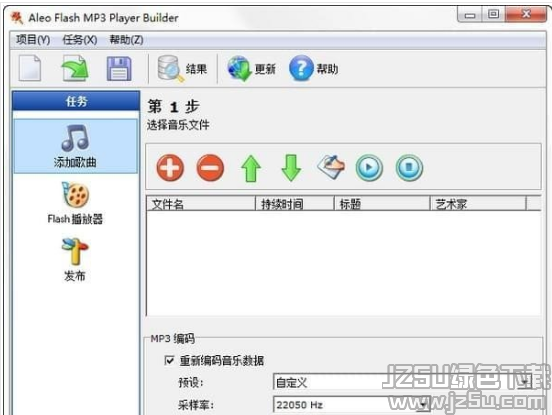The height and width of the screenshot is (415, 552).
Task: Close the Aleo Flash MP3 Player Builder
Action: click(x=526, y=15)
